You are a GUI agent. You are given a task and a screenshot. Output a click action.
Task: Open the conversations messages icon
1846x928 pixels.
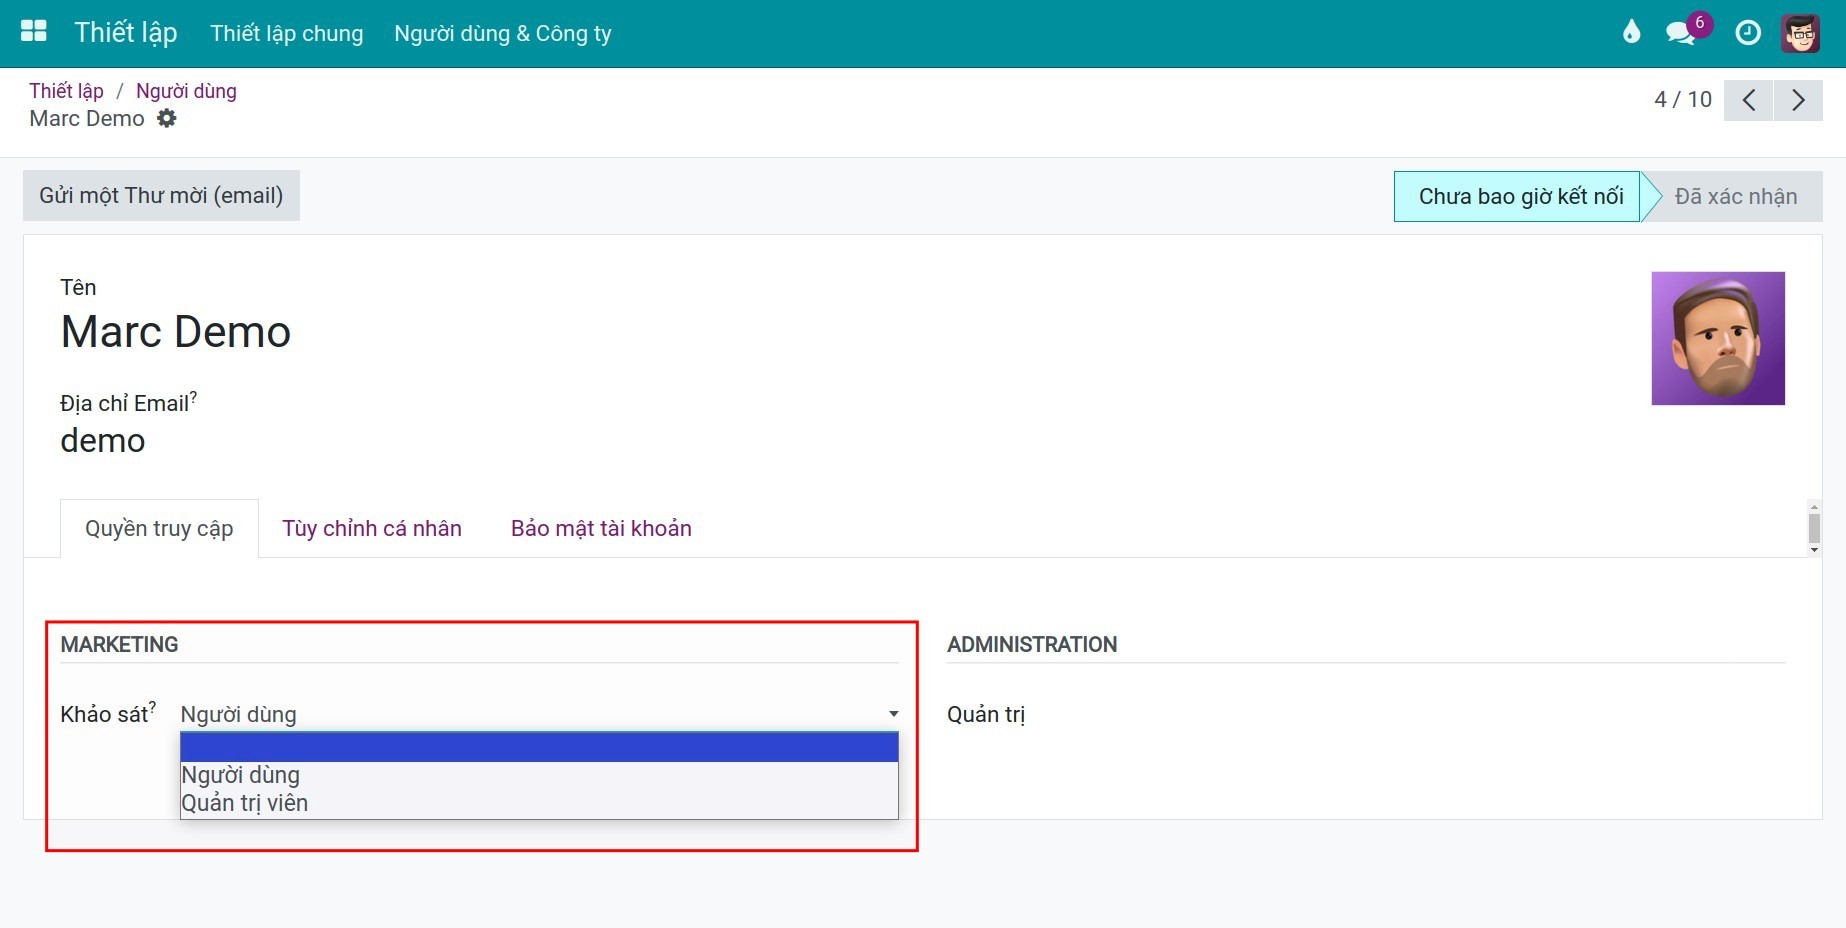point(1683,33)
